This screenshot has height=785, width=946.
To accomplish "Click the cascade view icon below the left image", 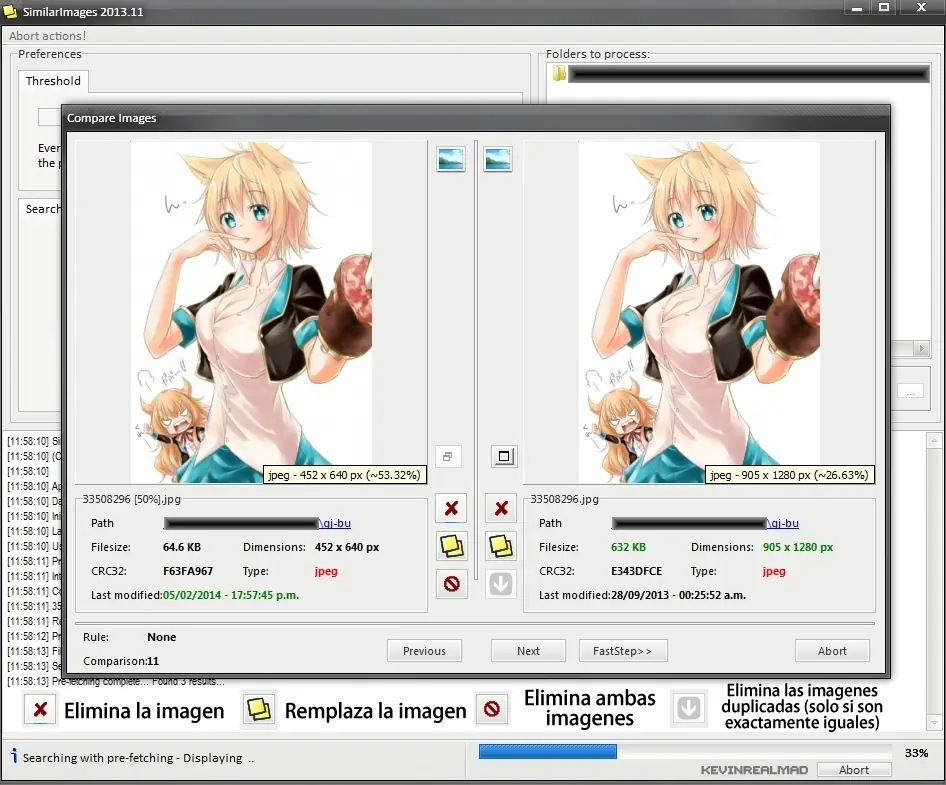I will pos(448,456).
